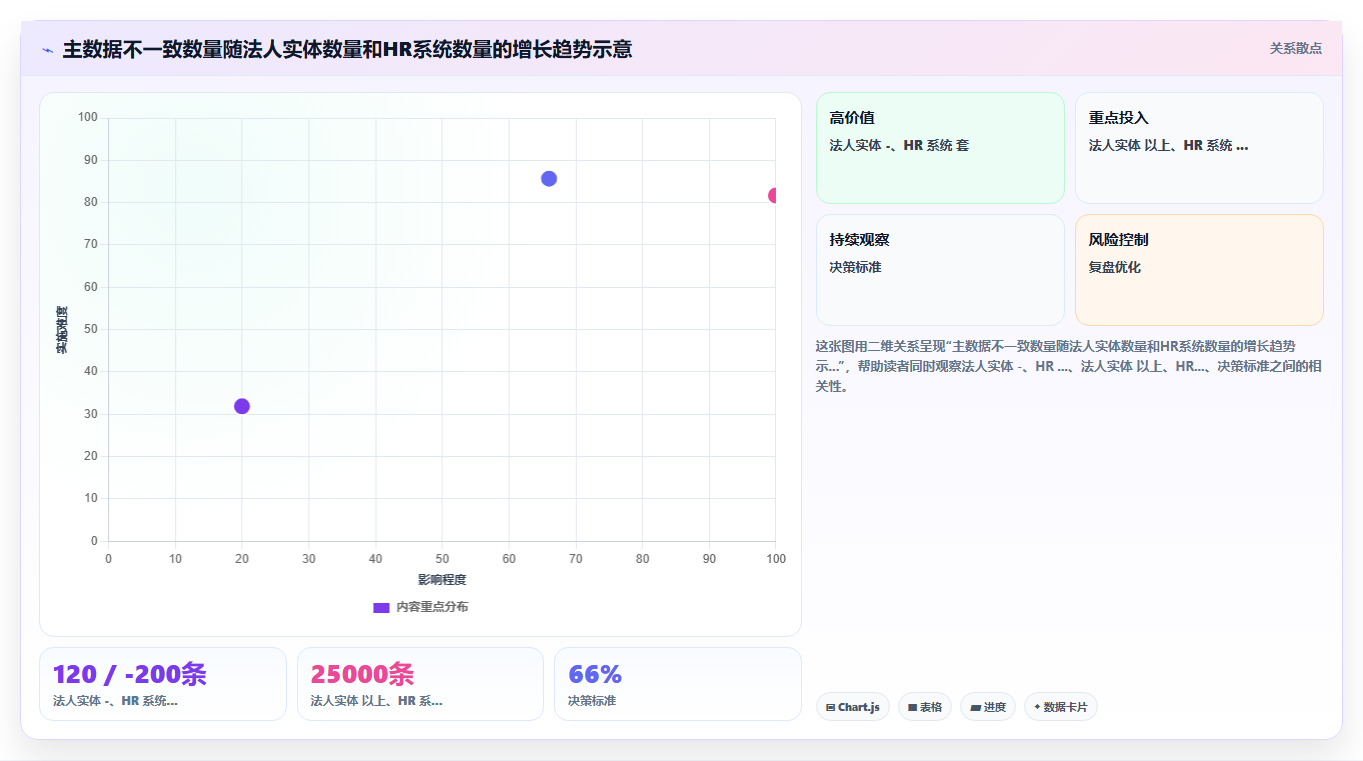Click the chart description paragraph text
The height and width of the screenshot is (761, 1363).
pos(1069,365)
